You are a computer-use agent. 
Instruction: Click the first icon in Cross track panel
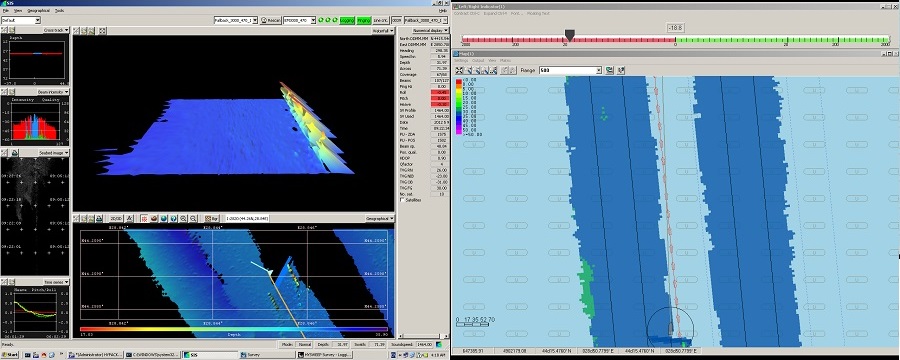tap(4, 30)
